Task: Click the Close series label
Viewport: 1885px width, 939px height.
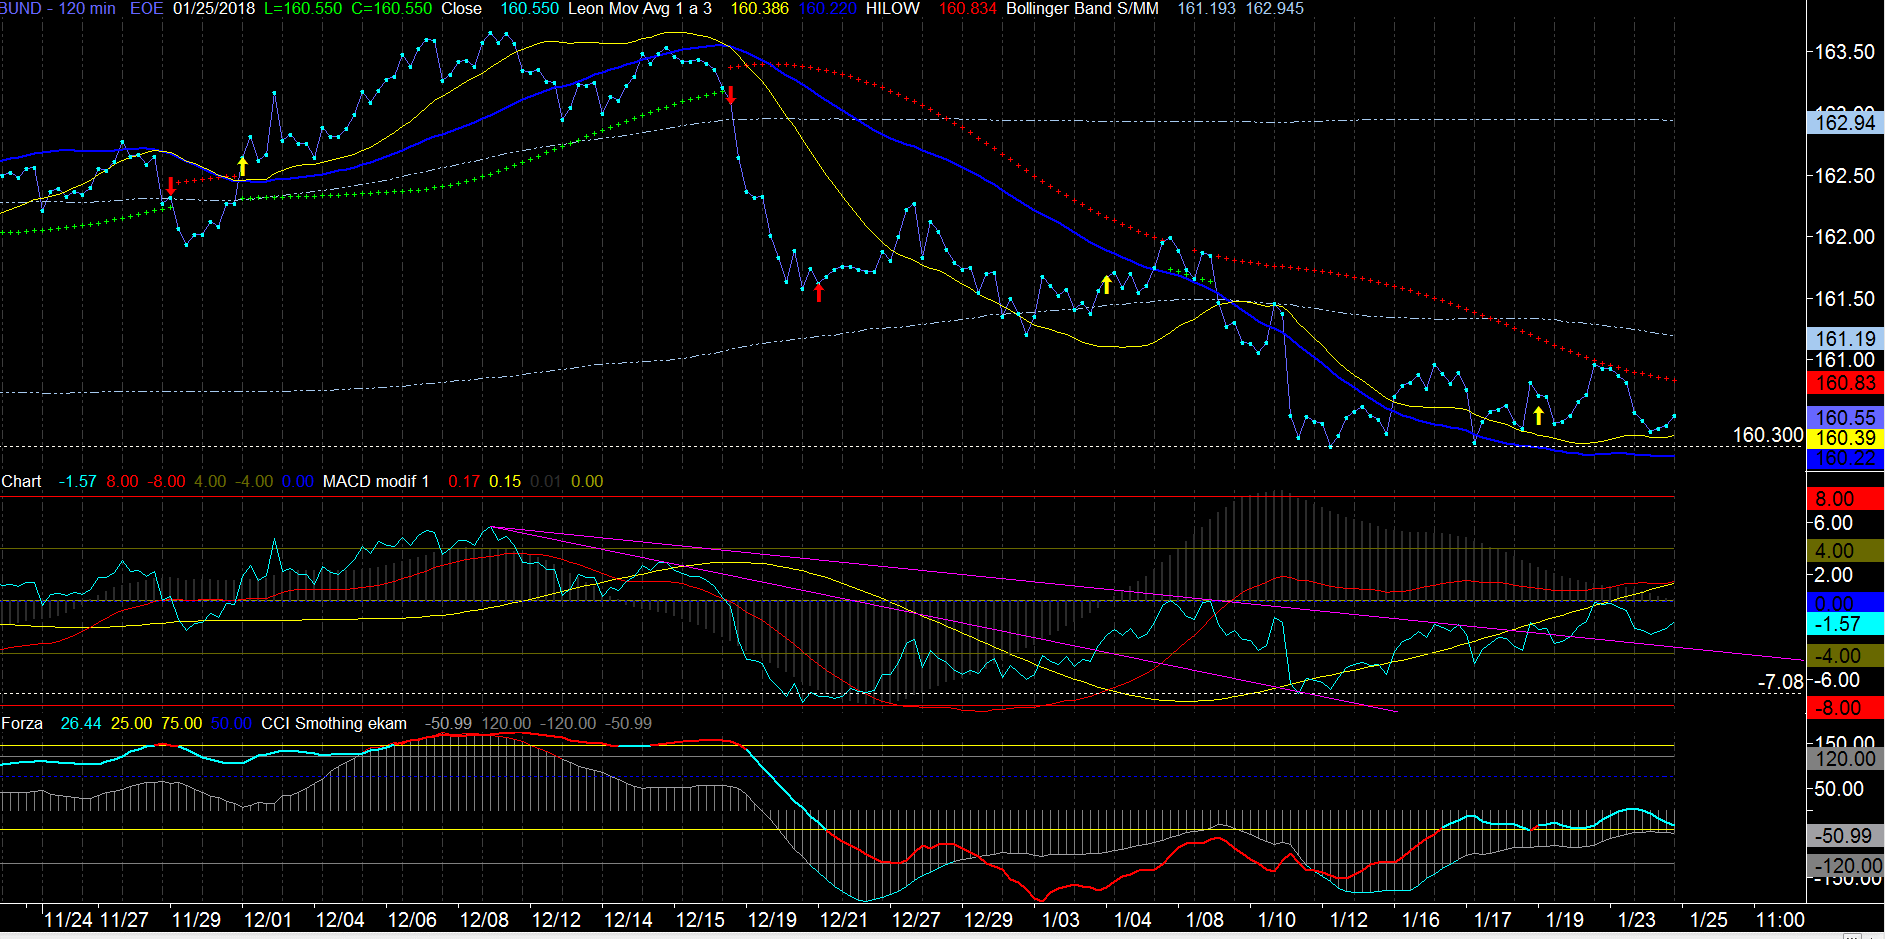Action: (x=461, y=8)
